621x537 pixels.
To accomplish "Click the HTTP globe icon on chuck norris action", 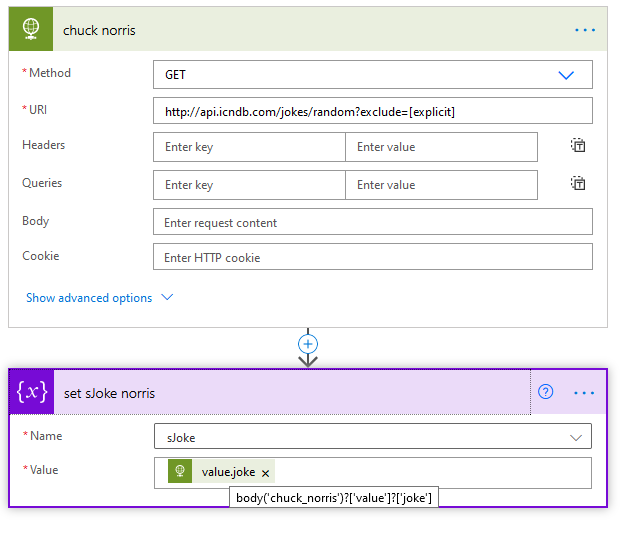I will point(30,29).
